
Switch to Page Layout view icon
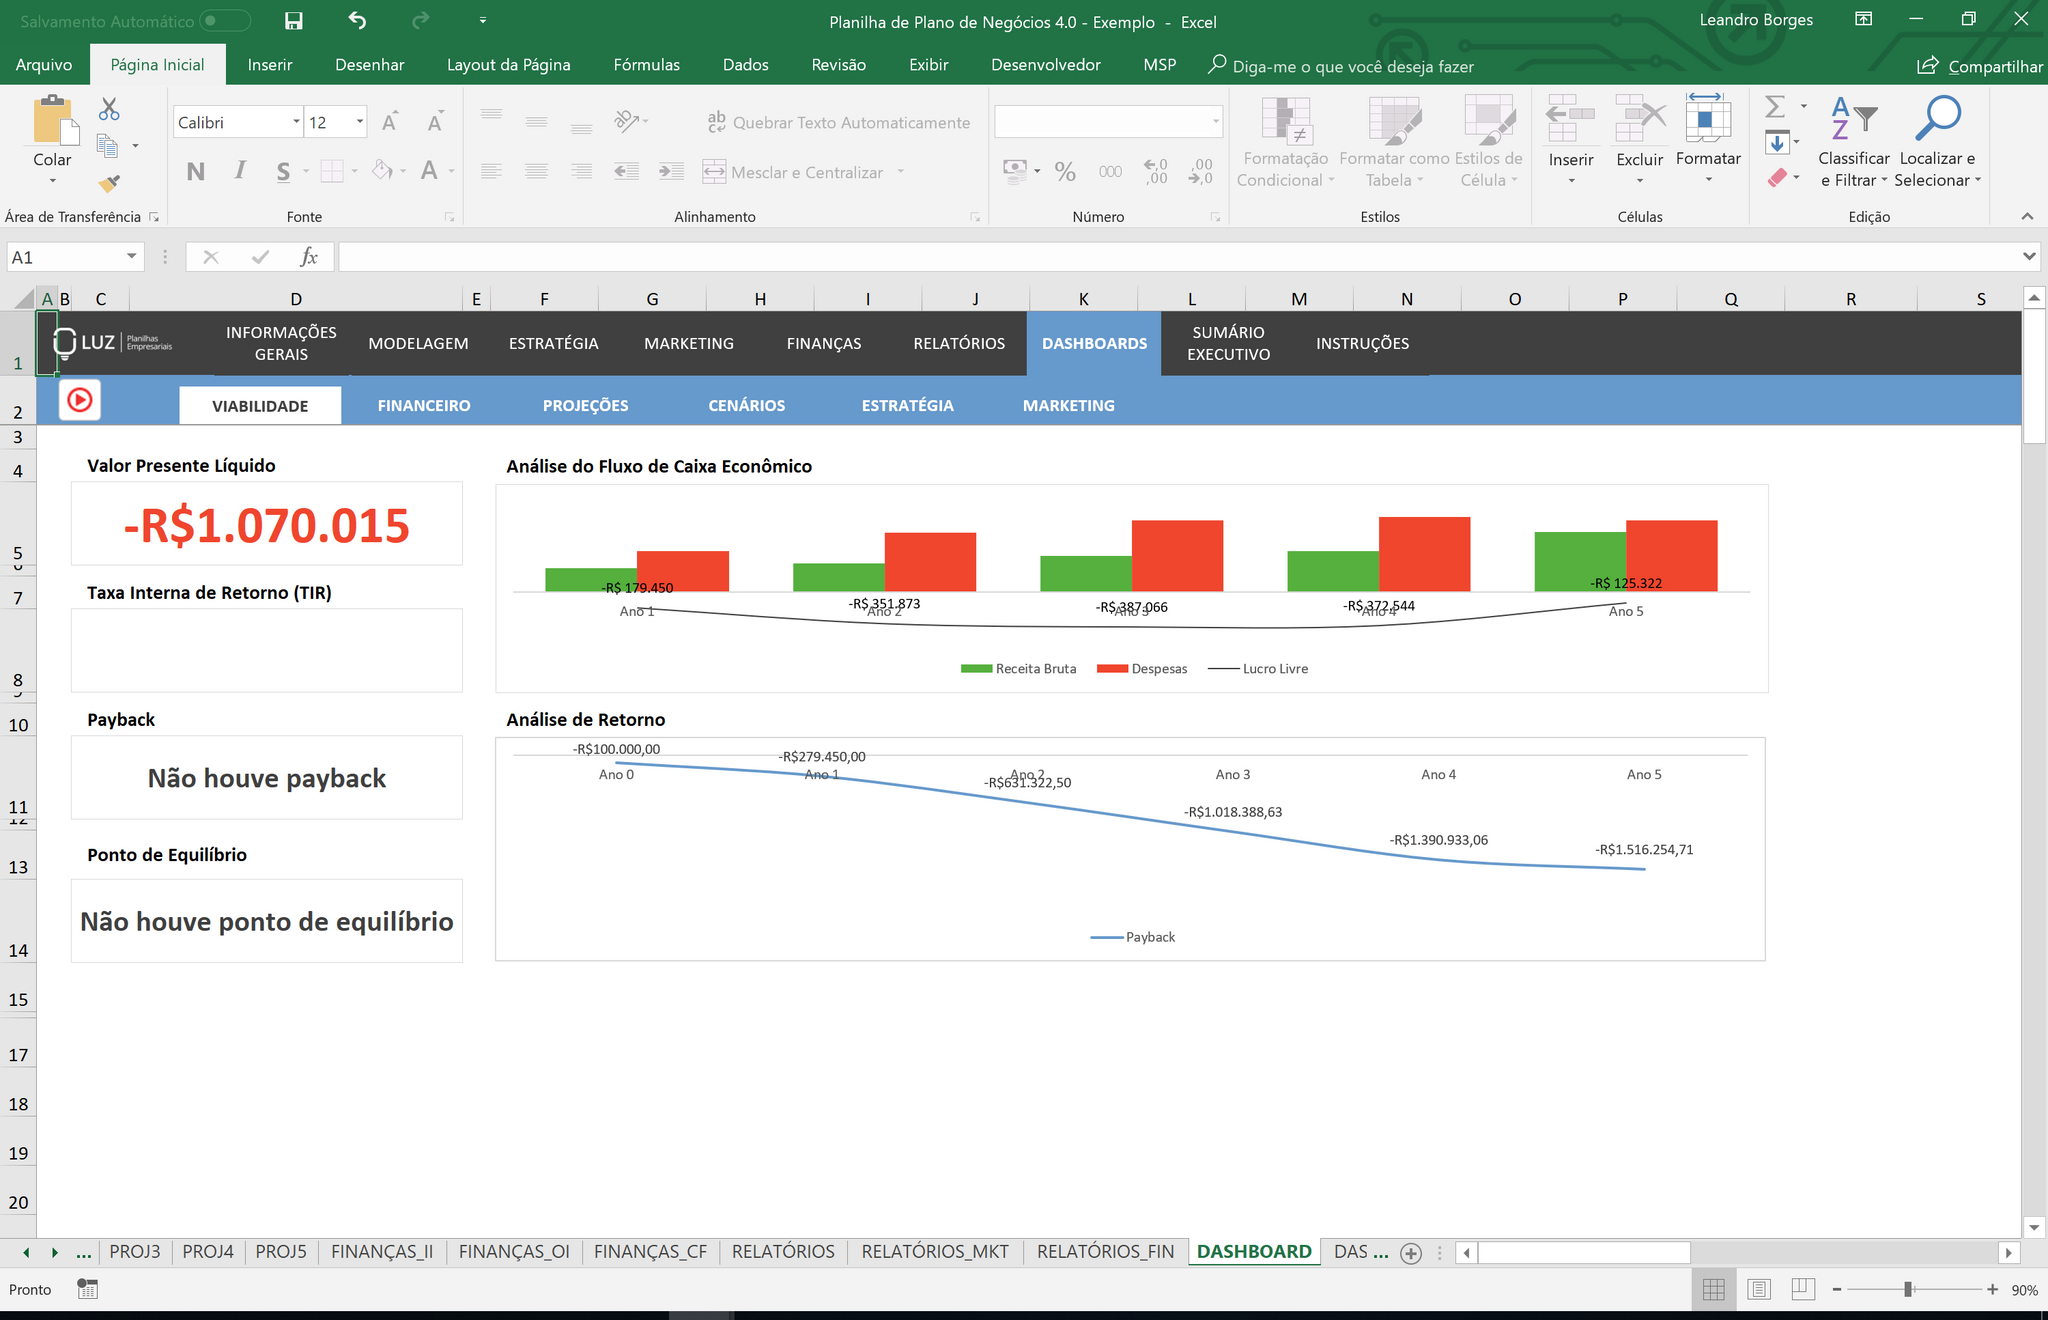coord(1759,1289)
